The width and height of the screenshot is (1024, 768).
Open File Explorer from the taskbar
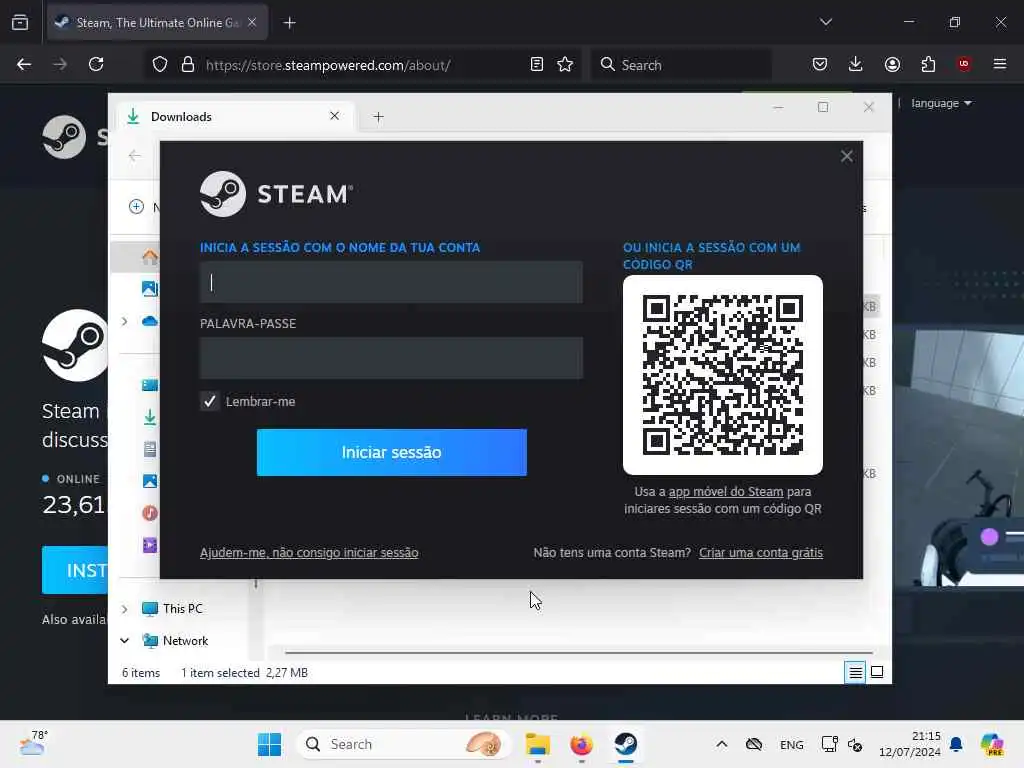[537, 744]
